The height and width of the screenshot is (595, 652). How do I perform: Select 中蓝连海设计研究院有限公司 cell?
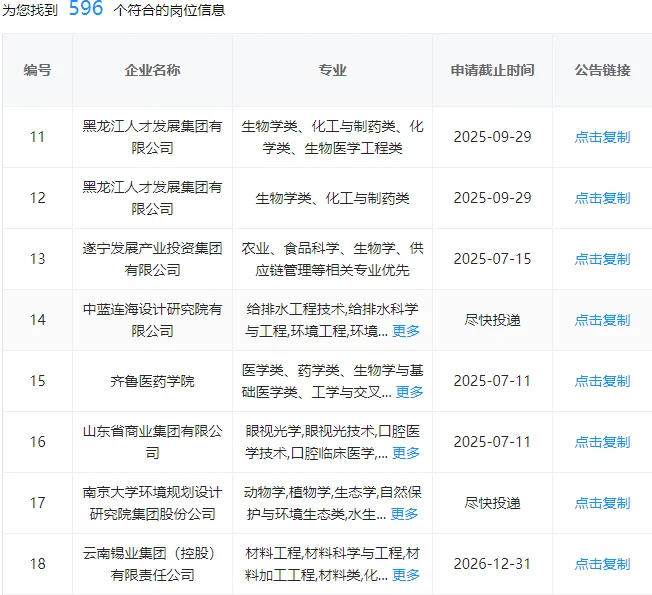point(152,320)
